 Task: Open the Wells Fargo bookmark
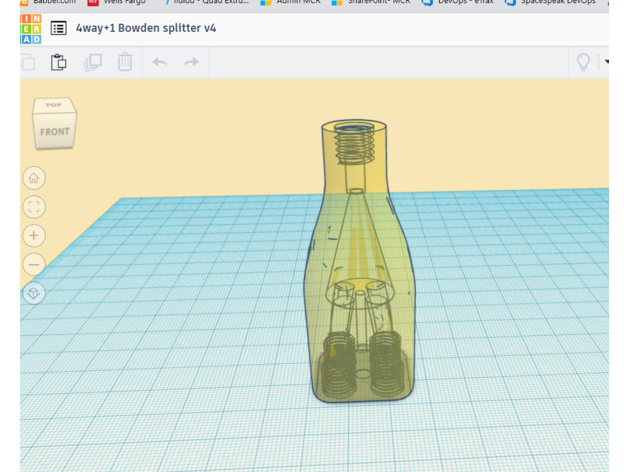pos(118,3)
